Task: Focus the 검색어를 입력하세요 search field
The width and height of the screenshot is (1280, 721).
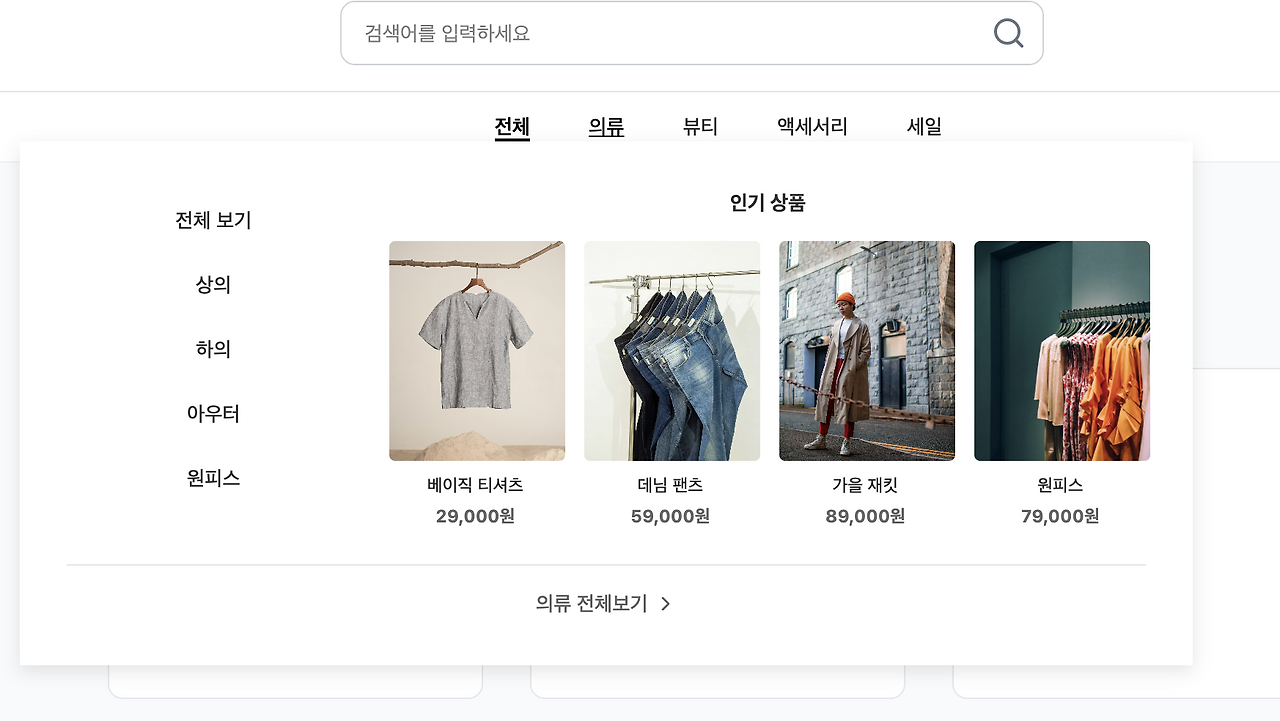Action: pos(692,33)
